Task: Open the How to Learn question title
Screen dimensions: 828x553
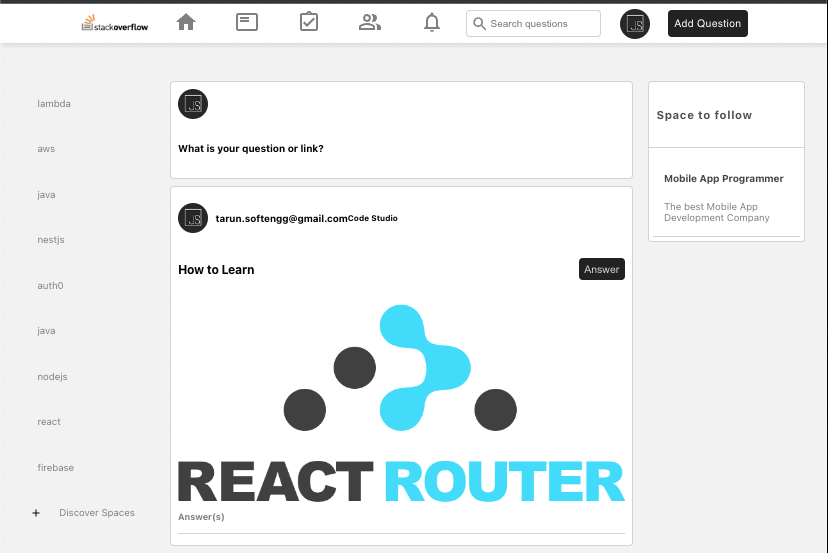Action: coord(216,270)
